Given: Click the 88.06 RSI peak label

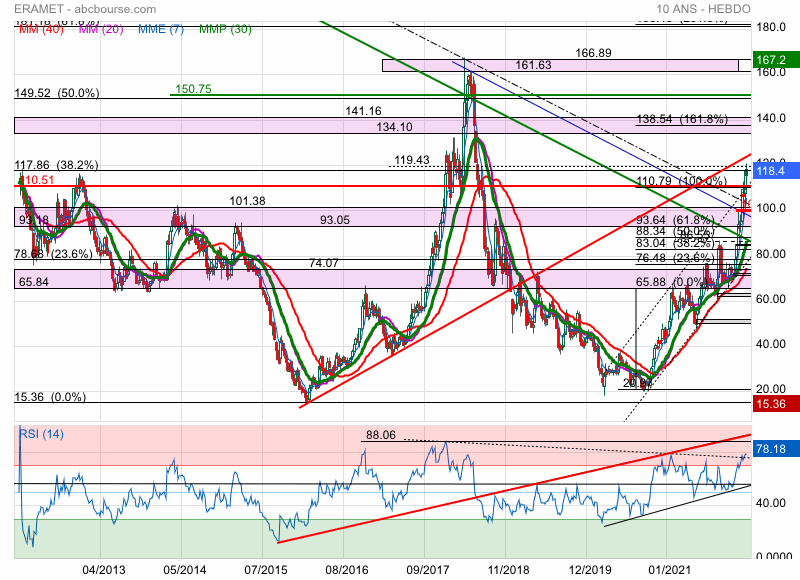Looking at the screenshot, I should click(381, 435).
